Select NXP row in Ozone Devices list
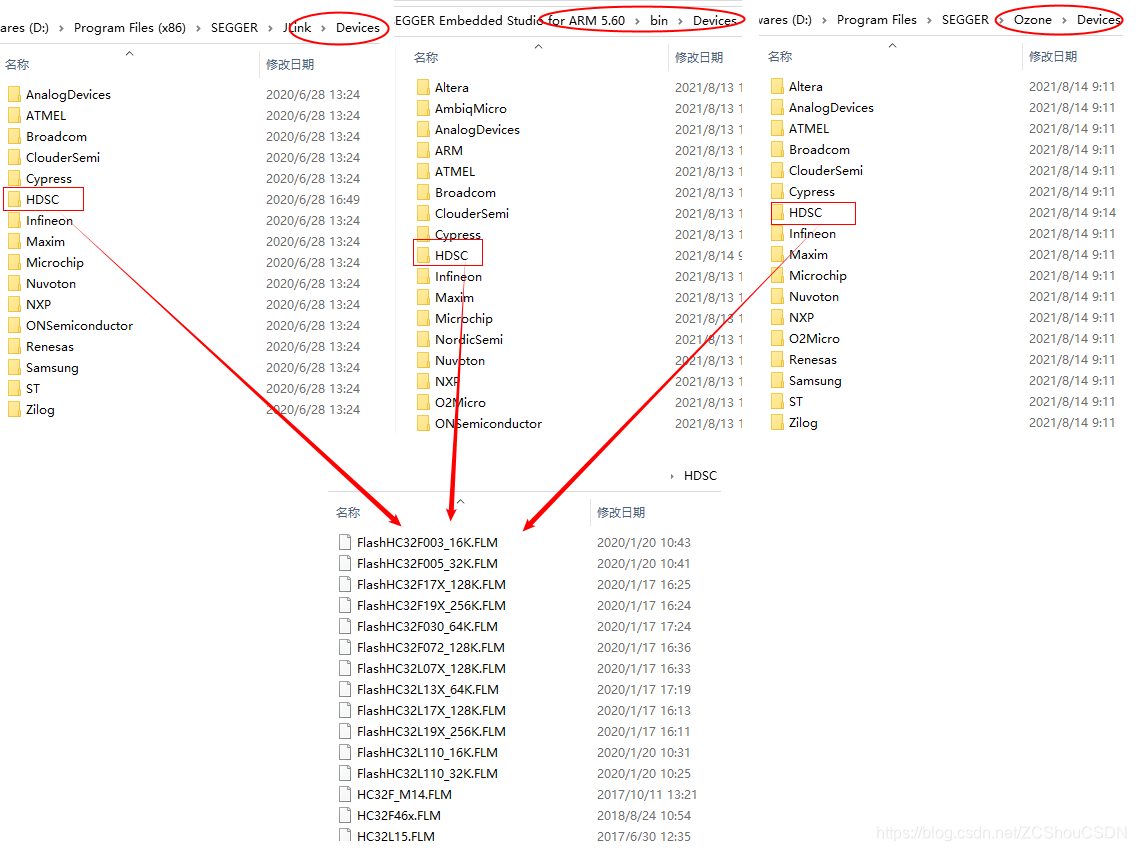The width and height of the screenshot is (1136, 851). pyautogui.click(x=943, y=317)
